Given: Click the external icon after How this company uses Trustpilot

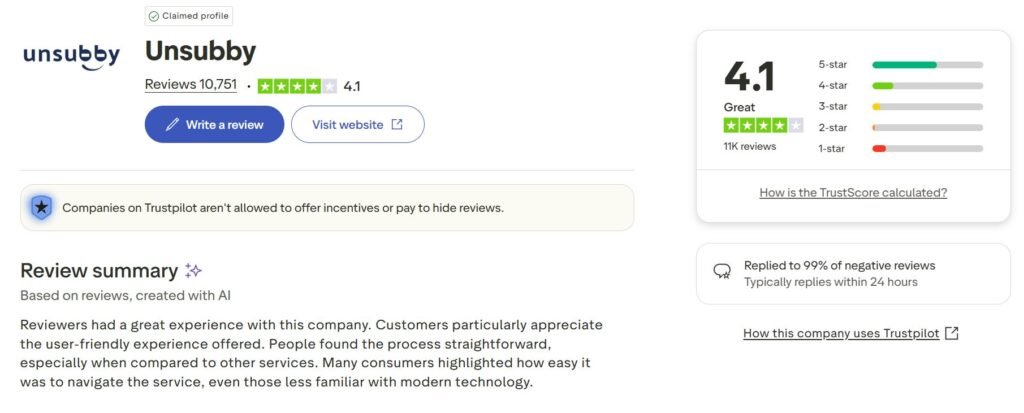Looking at the screenshot, I should [x=952, y=333].
